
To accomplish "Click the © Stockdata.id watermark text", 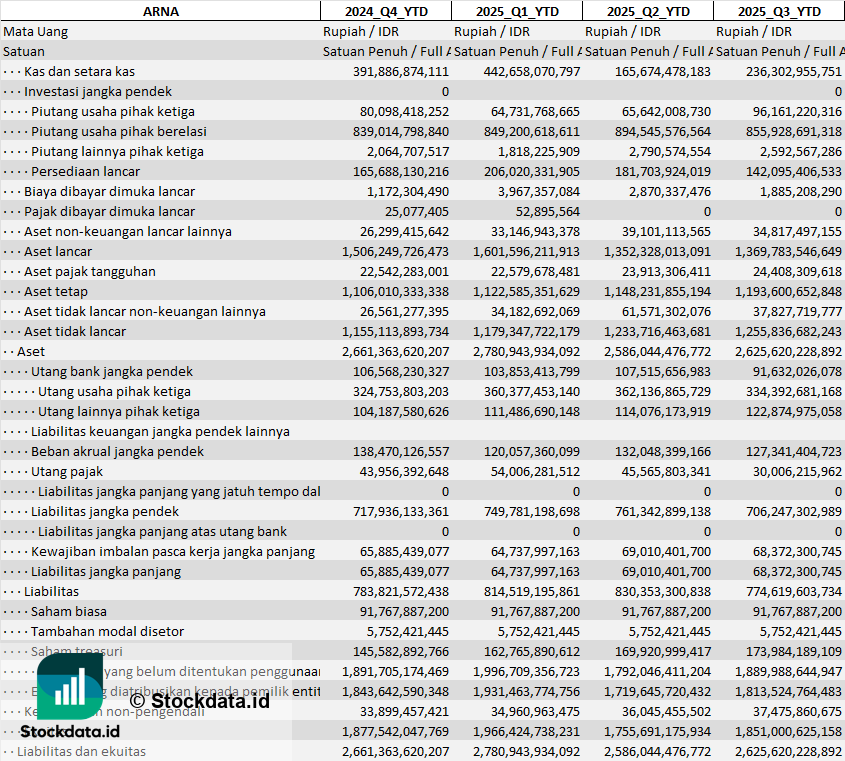I will pyautogui.click(x=200, y=700).
